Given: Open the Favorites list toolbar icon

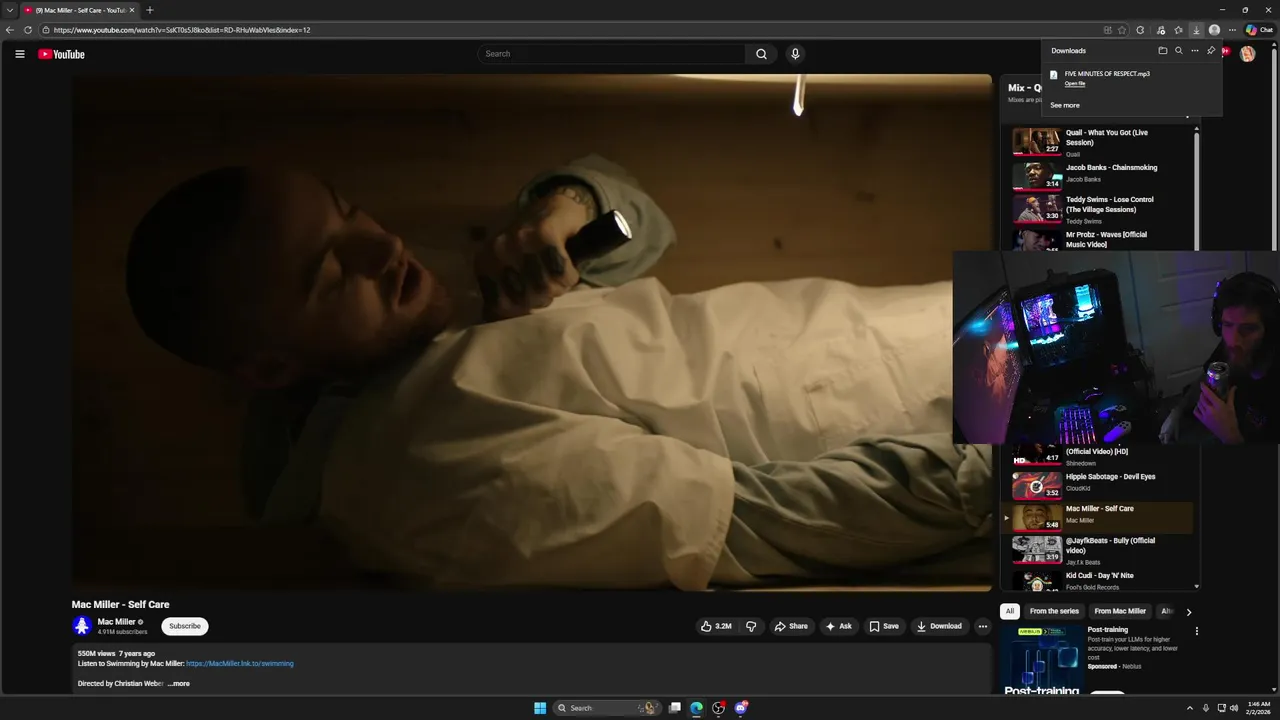Looking at the screenshot, I should (1178, 30).
